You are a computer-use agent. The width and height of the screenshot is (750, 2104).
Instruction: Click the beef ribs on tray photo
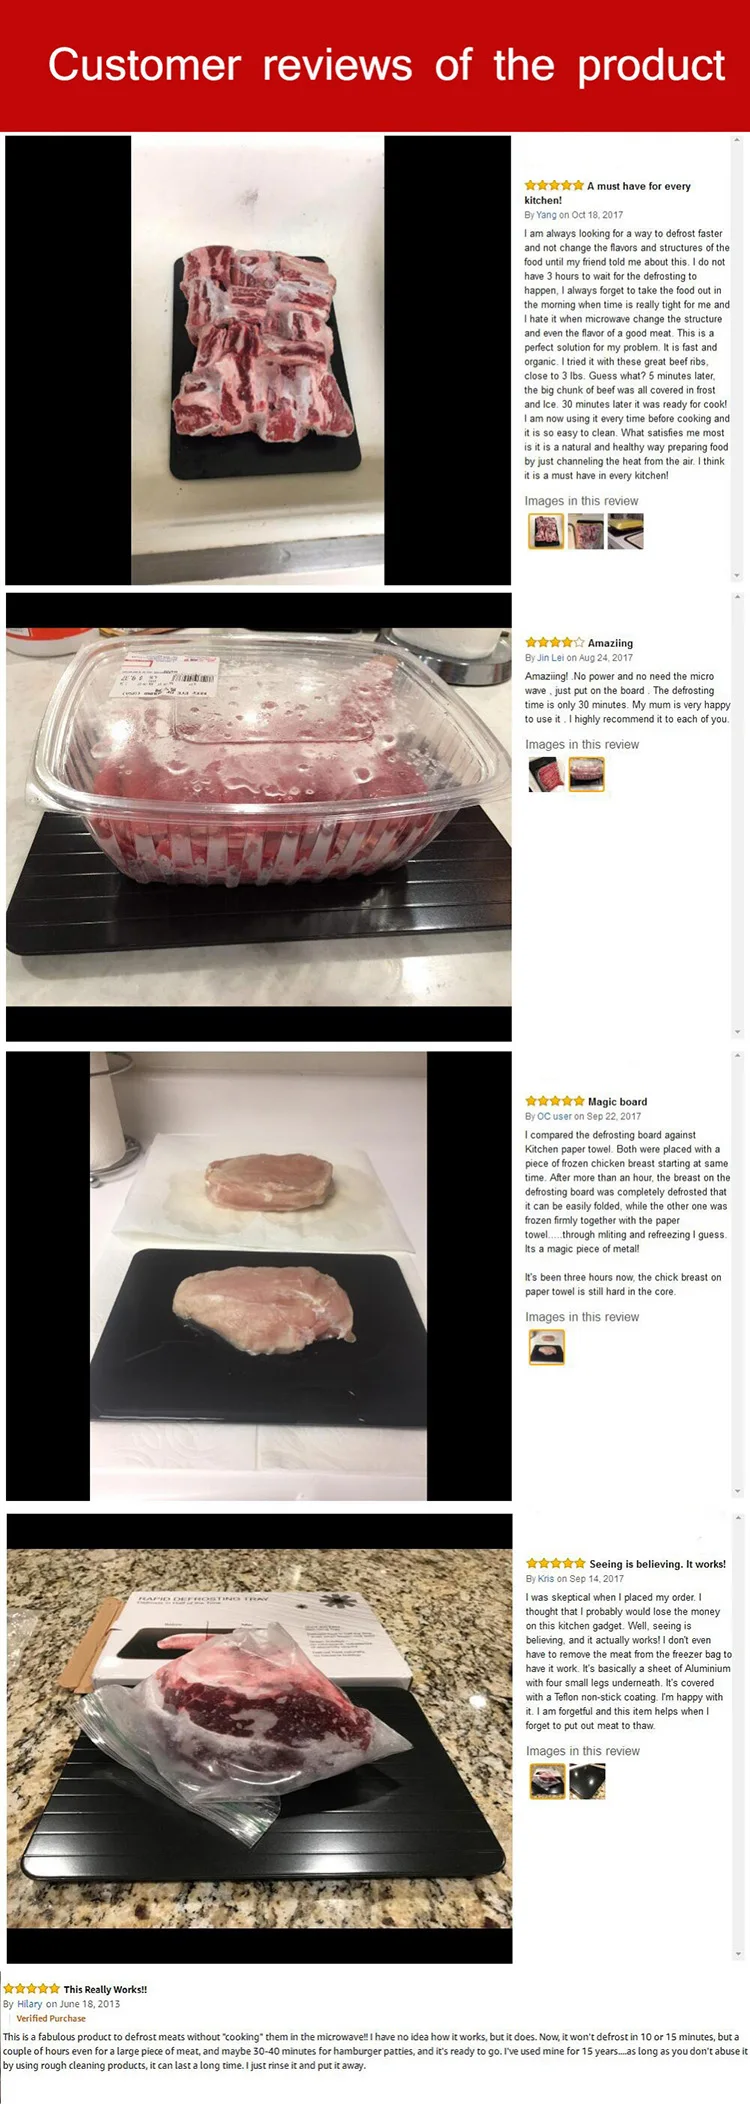tap(258, 360)
